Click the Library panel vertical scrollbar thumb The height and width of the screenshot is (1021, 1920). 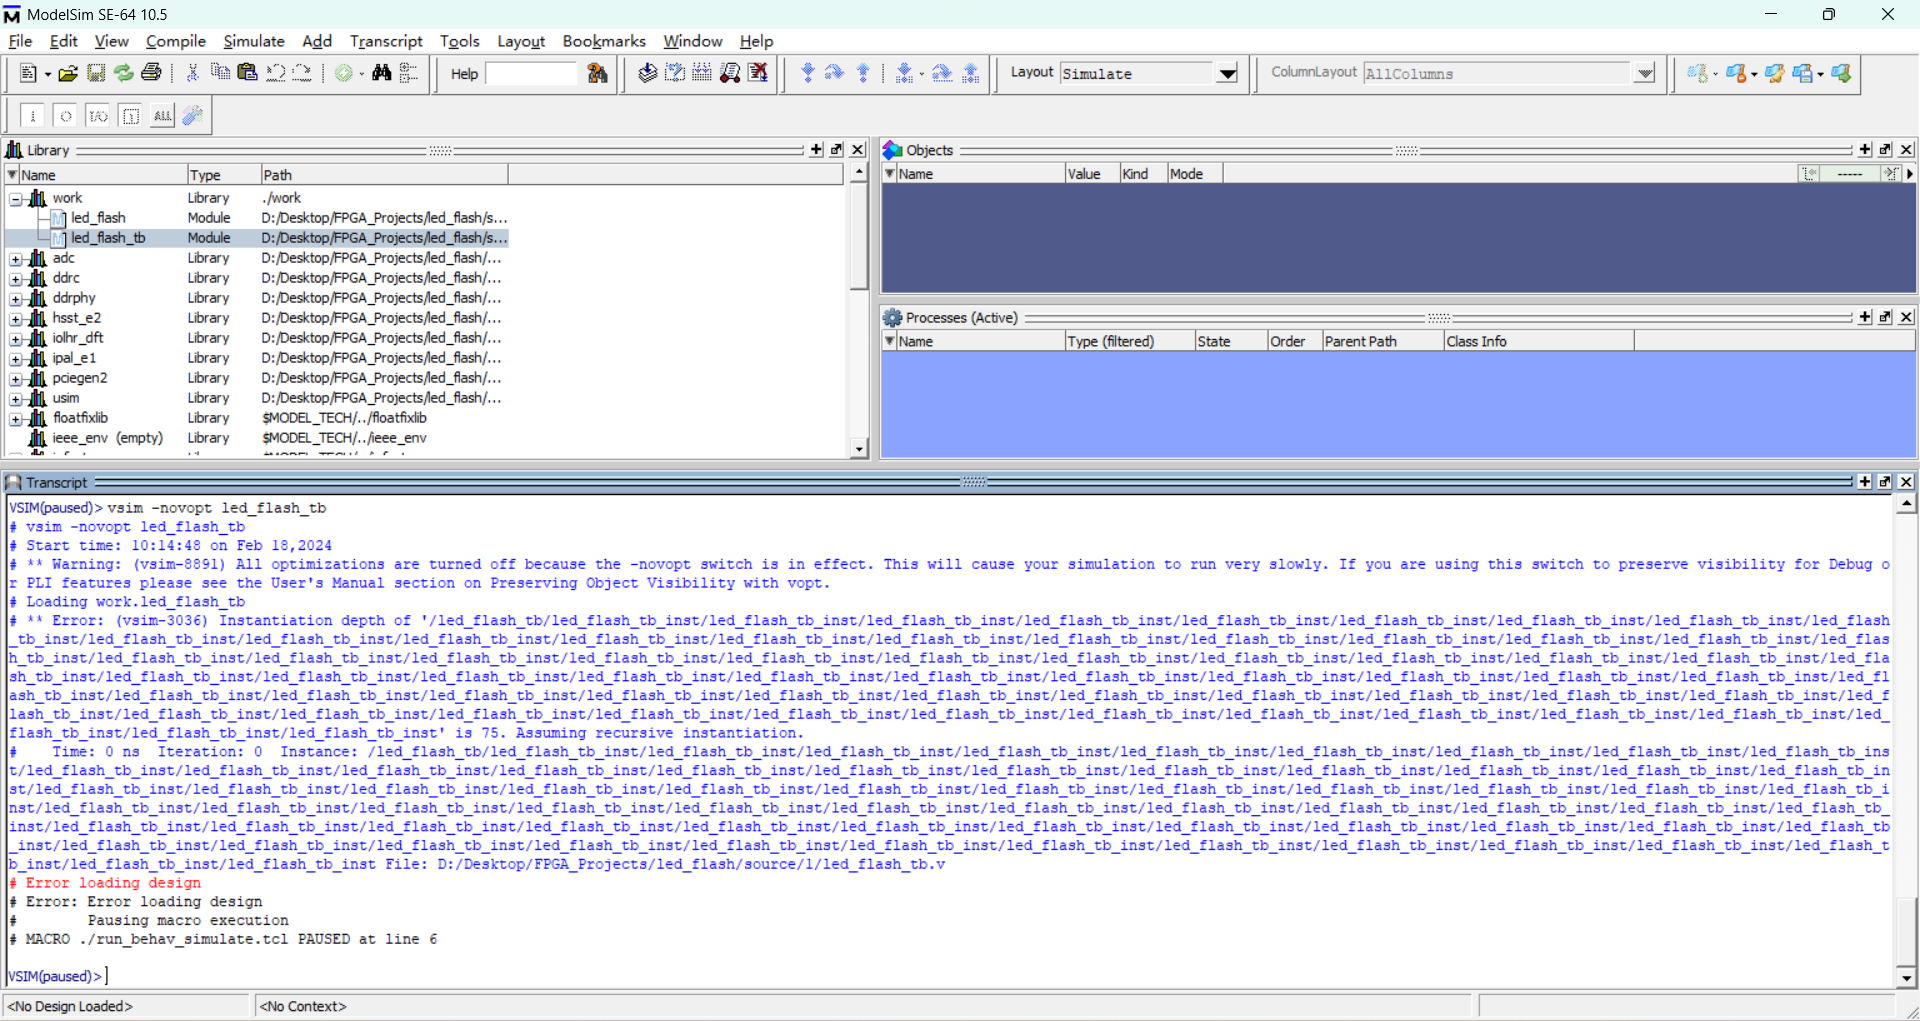tap(858, 237)
